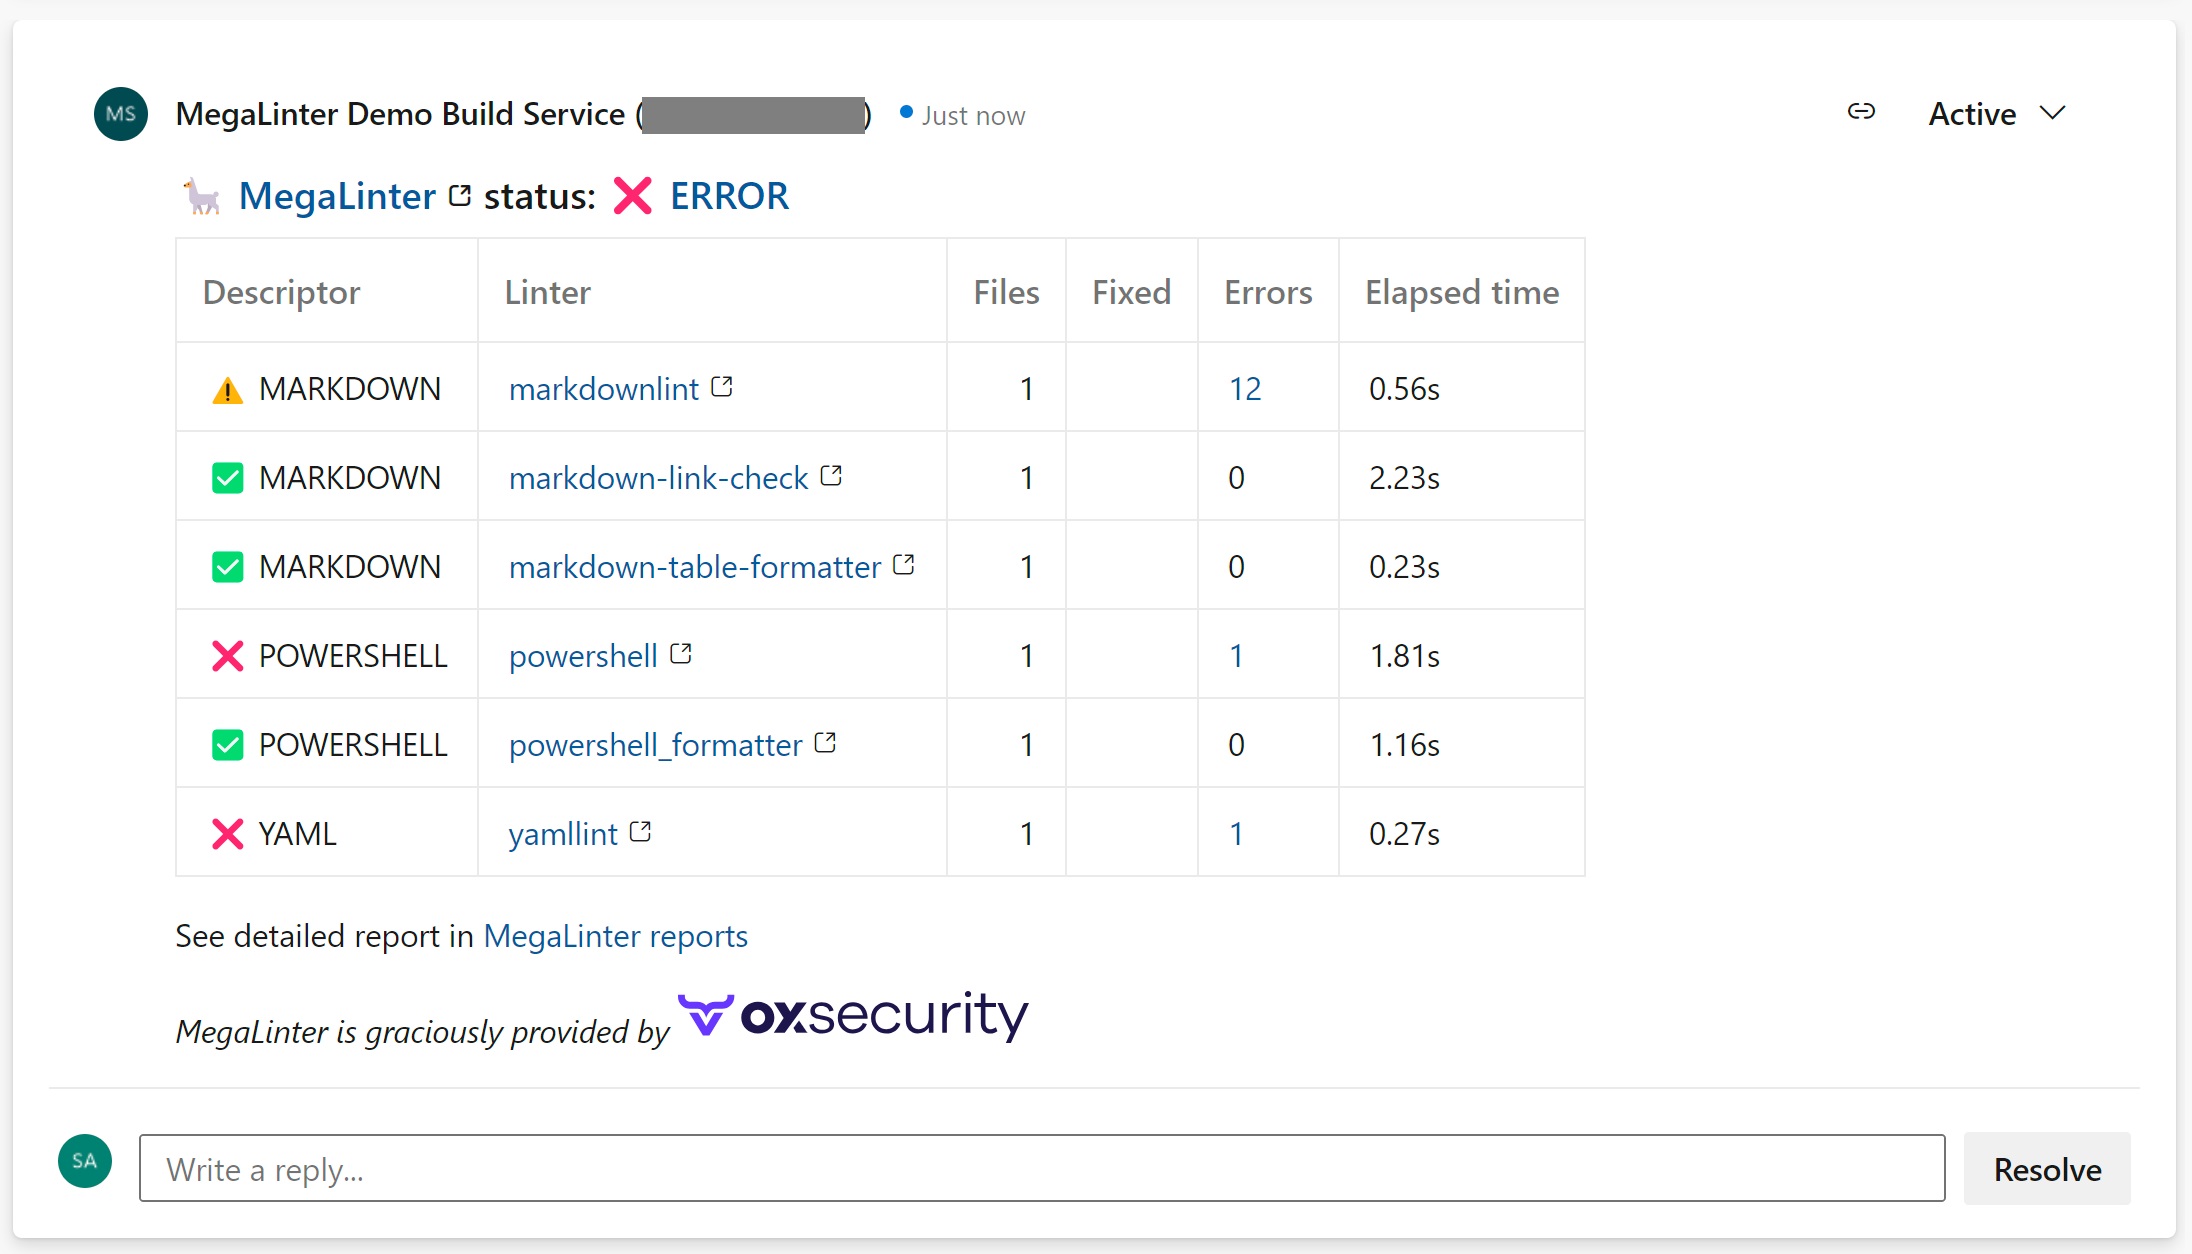Click the YAML descriptor text
This screenshot has width=2192, height=1254.
(297, 834)
